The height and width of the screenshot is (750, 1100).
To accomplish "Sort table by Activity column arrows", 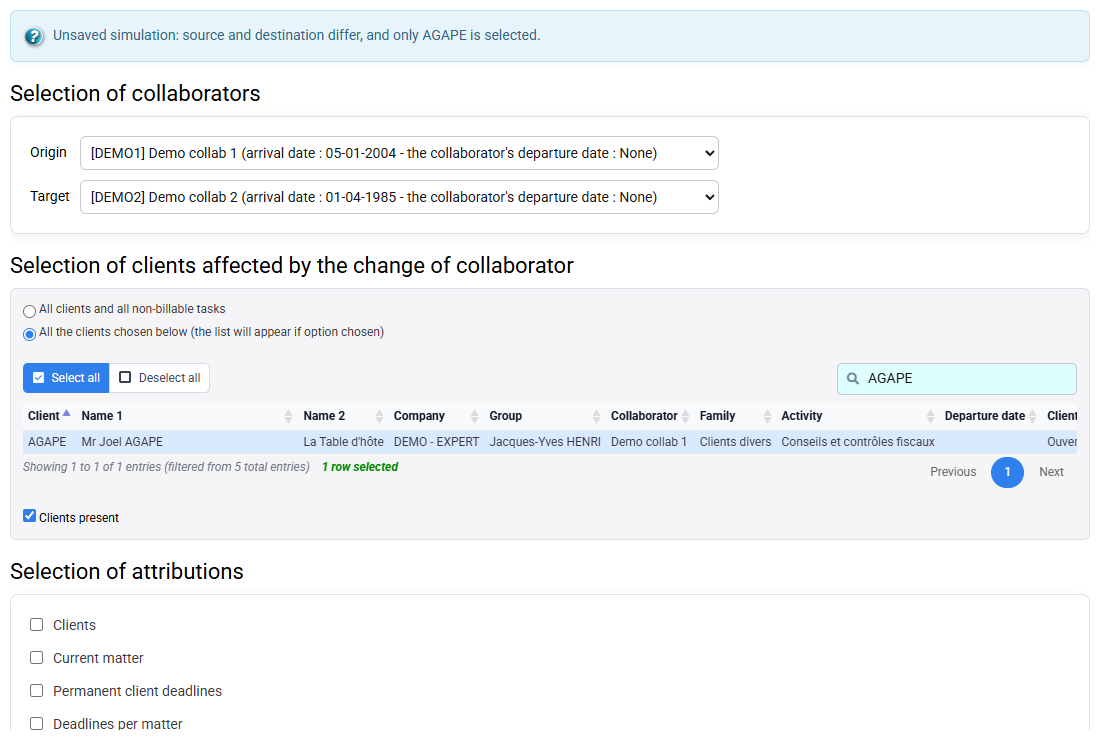I will coord(930,416).
